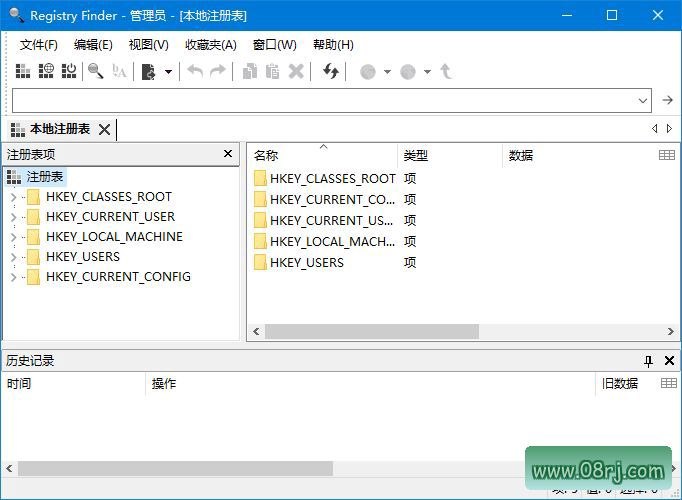Screen dimensions: 682x500
Task: Open dropdown arrow beside export icon
Action: pos(168,72)
